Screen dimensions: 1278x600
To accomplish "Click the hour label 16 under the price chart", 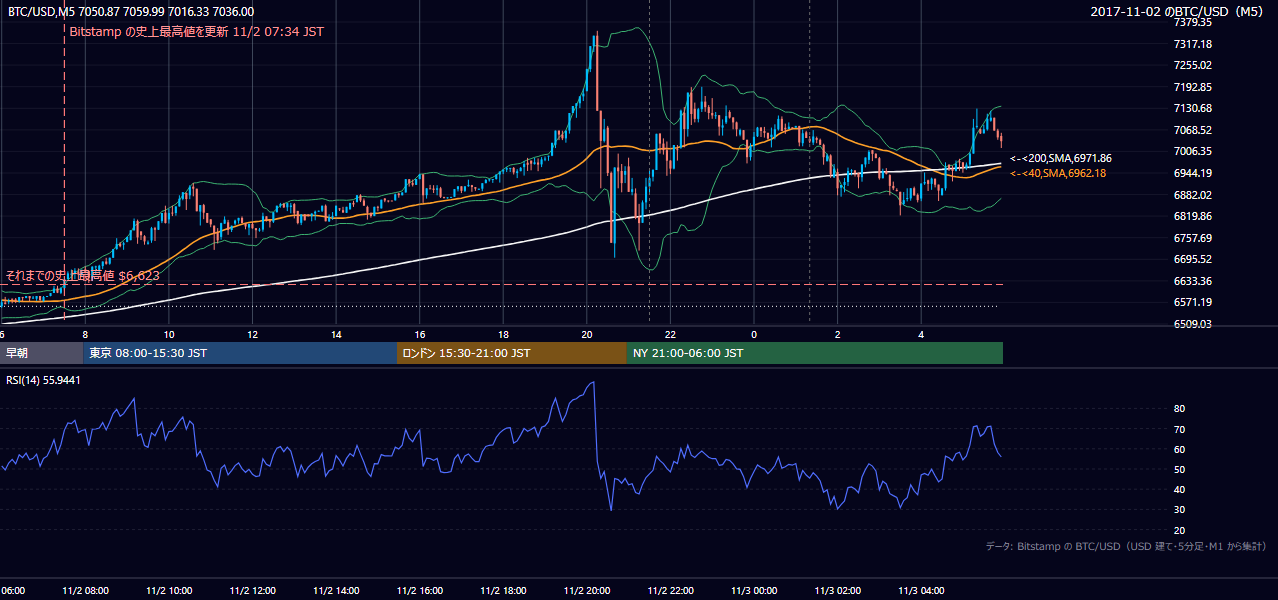I will click(420, 334).
